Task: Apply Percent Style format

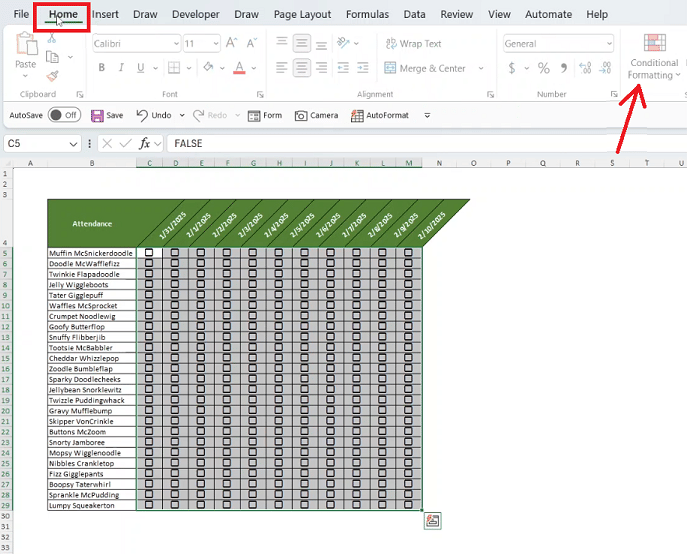Action: coord(544,68)
